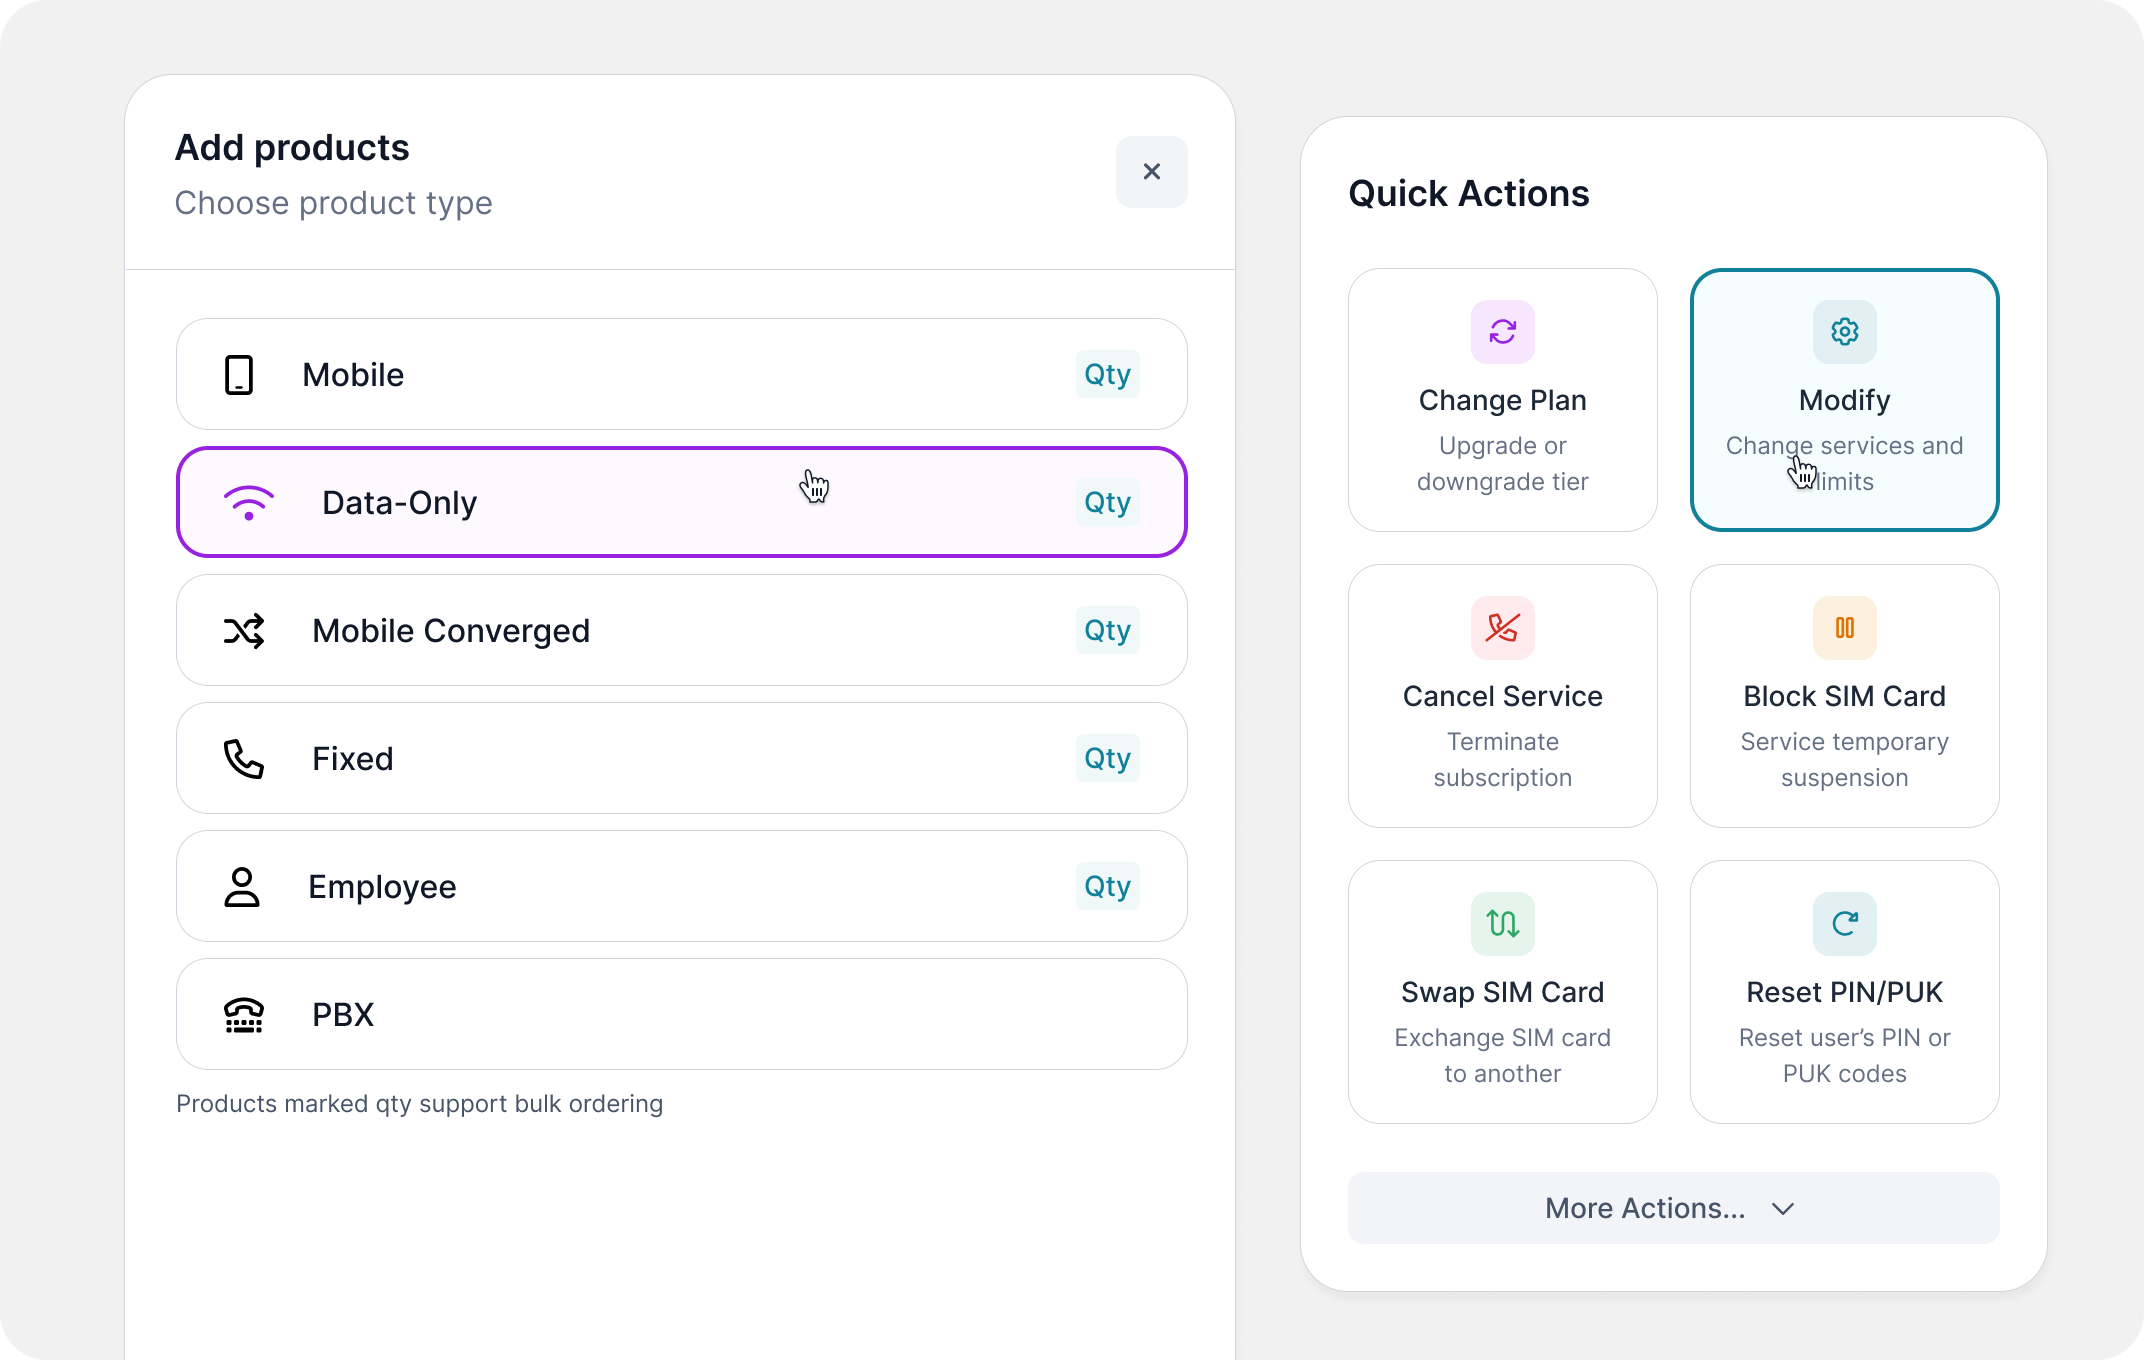
Task: Click the Qty badge on Mobile Converged
Action: pos(1107,630)
